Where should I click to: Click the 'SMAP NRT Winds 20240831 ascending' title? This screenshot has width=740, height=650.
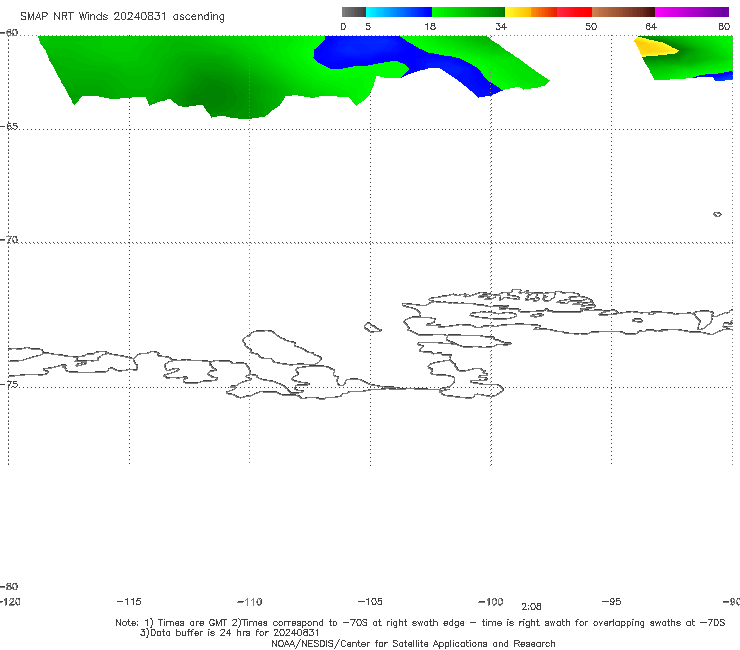122,16
